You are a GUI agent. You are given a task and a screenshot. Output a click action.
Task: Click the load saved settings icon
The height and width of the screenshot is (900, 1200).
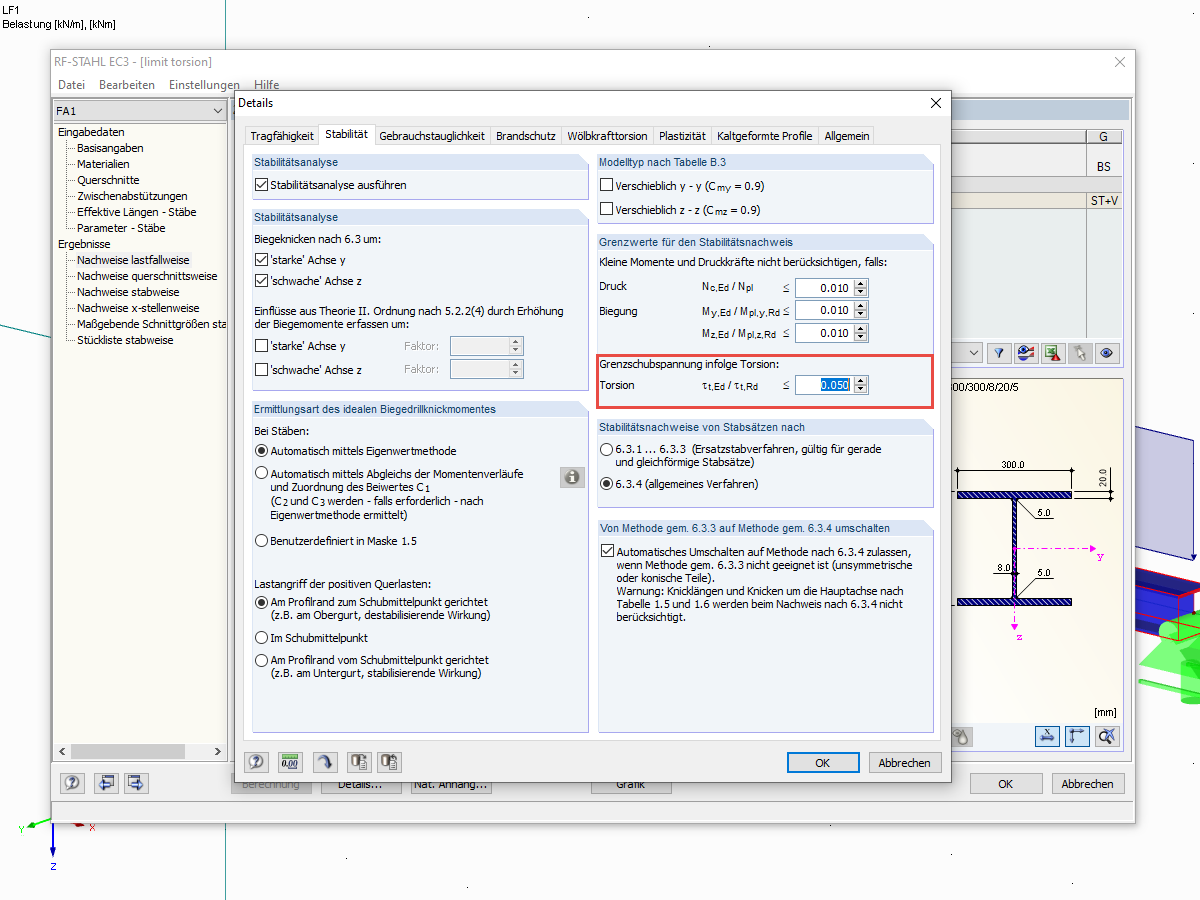click(x=359, y=762)
